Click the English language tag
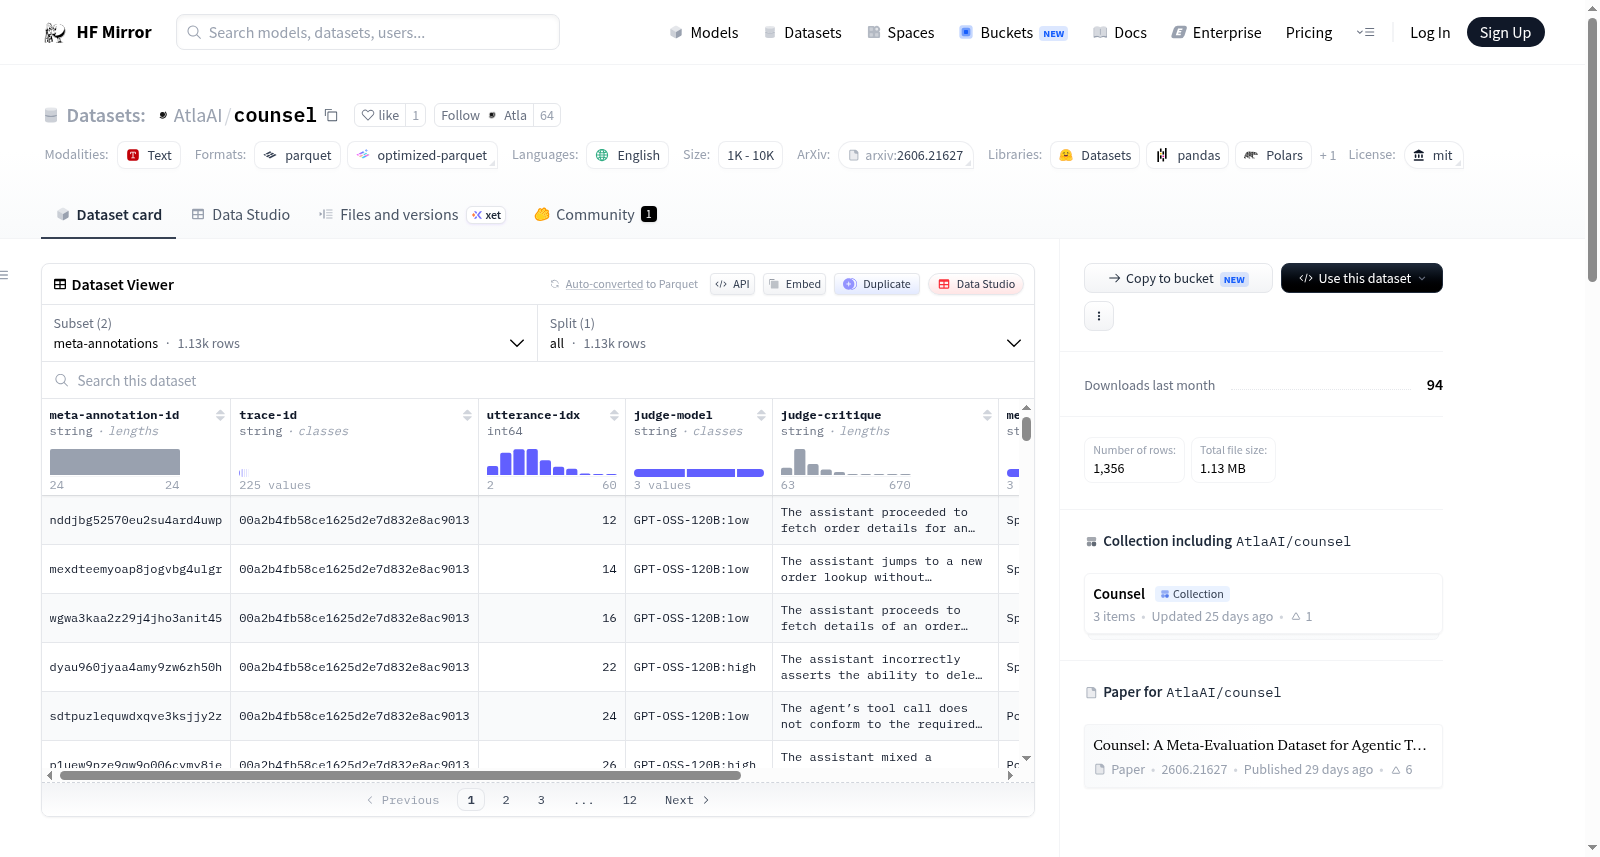Image resolution: width=1600 pixels, height=857 pixels. [628, 155]
